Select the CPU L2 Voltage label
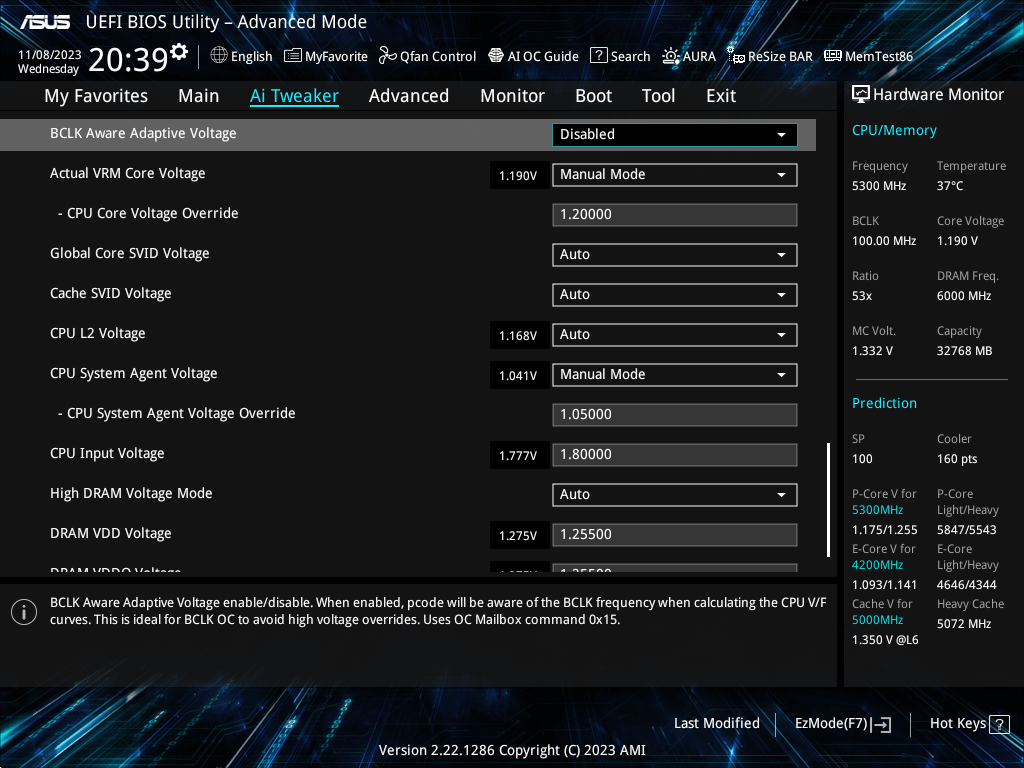The width and height of the screenshot is (1024, 768). (x=97, y=334)
